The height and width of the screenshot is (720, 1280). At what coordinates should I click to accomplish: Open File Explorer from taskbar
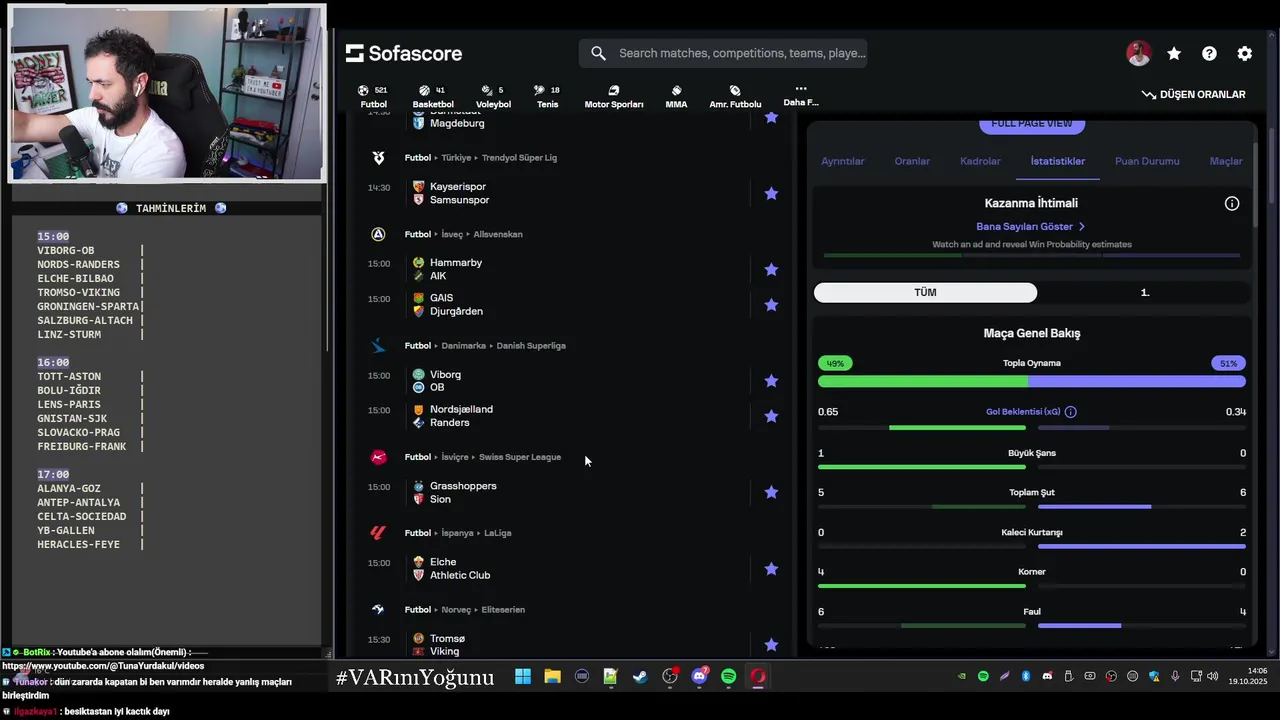pyautogui.click(x=552, y=677)
